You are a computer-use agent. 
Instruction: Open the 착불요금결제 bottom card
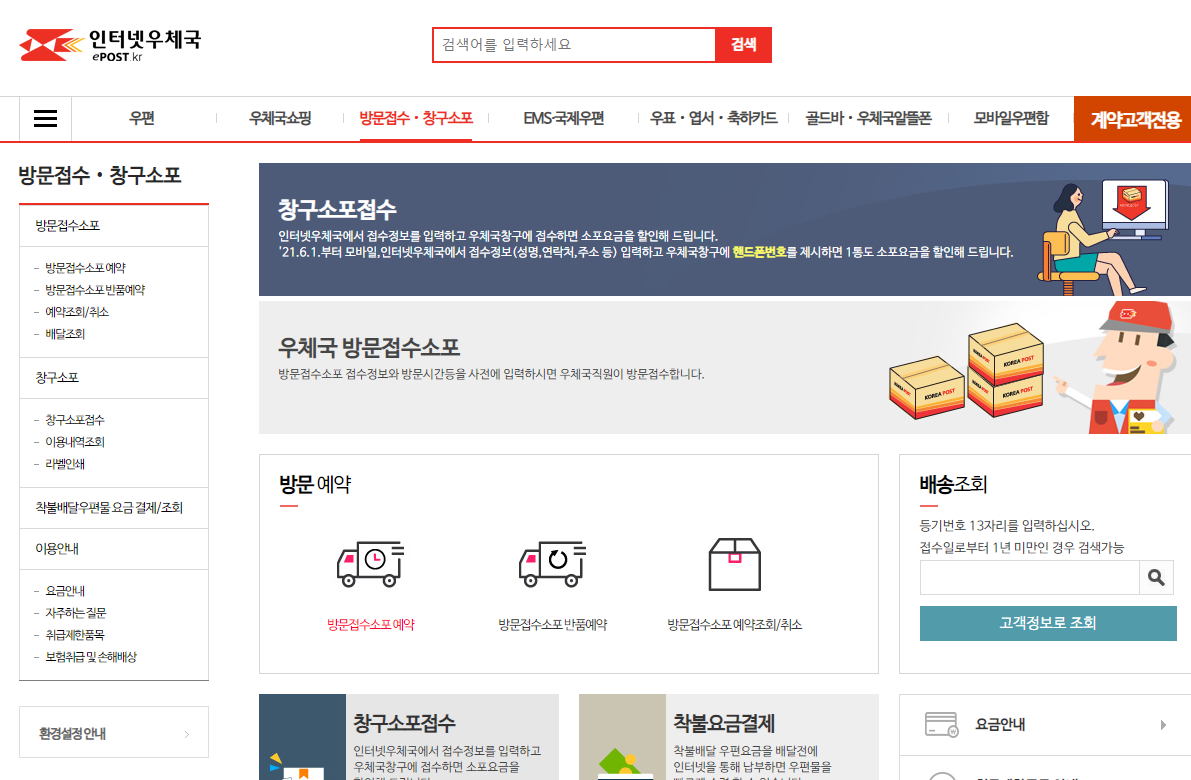click(728, 737)
